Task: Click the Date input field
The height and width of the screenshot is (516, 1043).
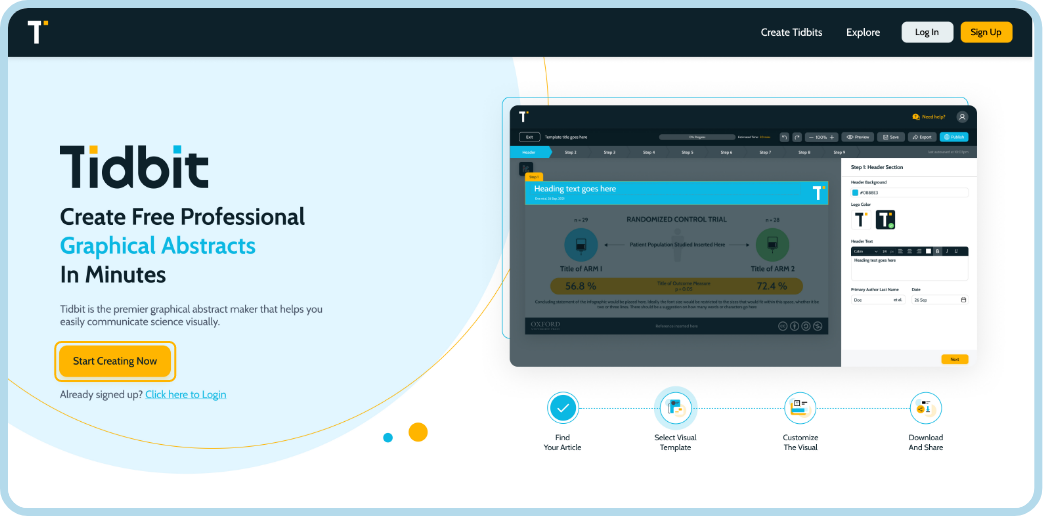Action: [x=940, y=300]
